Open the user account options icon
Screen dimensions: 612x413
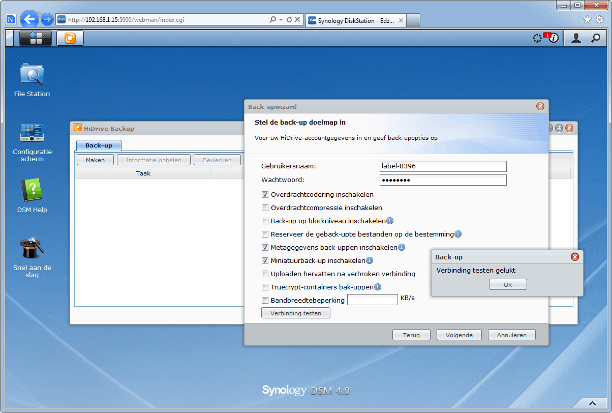click(576, 38)
